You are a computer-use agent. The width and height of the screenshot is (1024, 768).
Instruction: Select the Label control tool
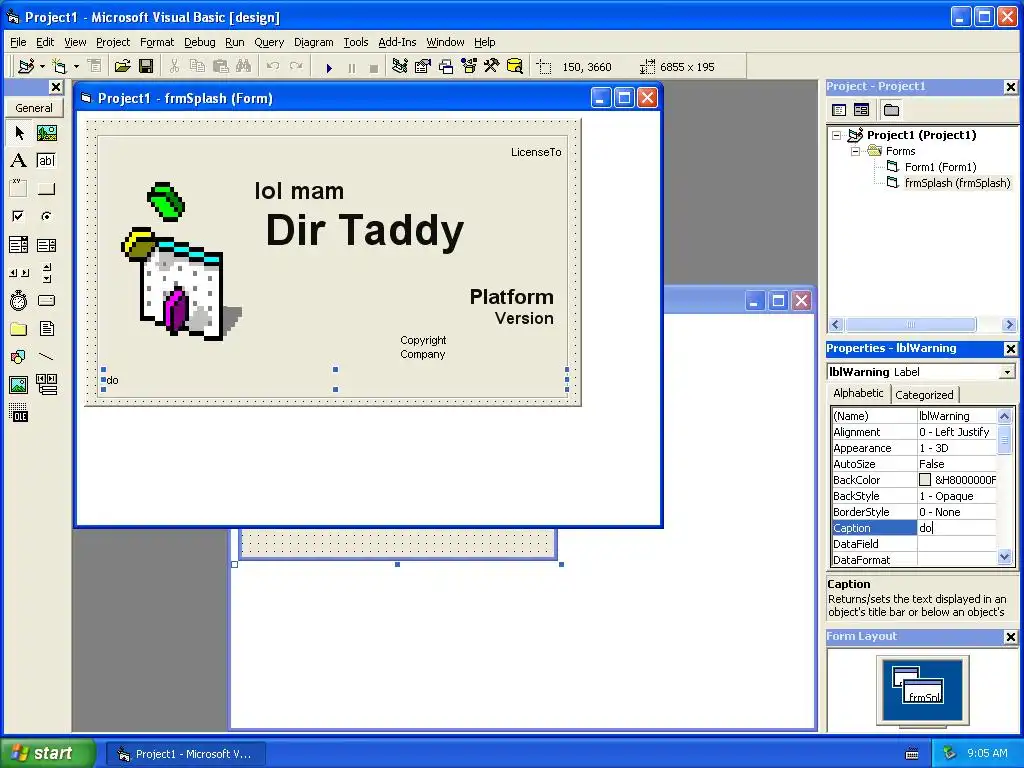pyautogui.click(x=19, y=161)
